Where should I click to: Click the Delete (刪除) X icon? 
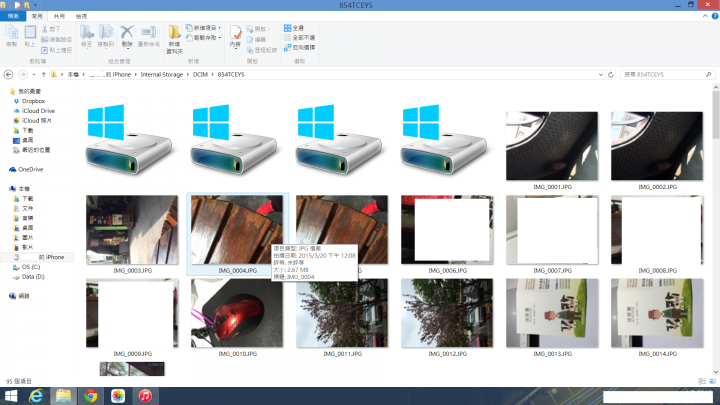click(127, 32)
